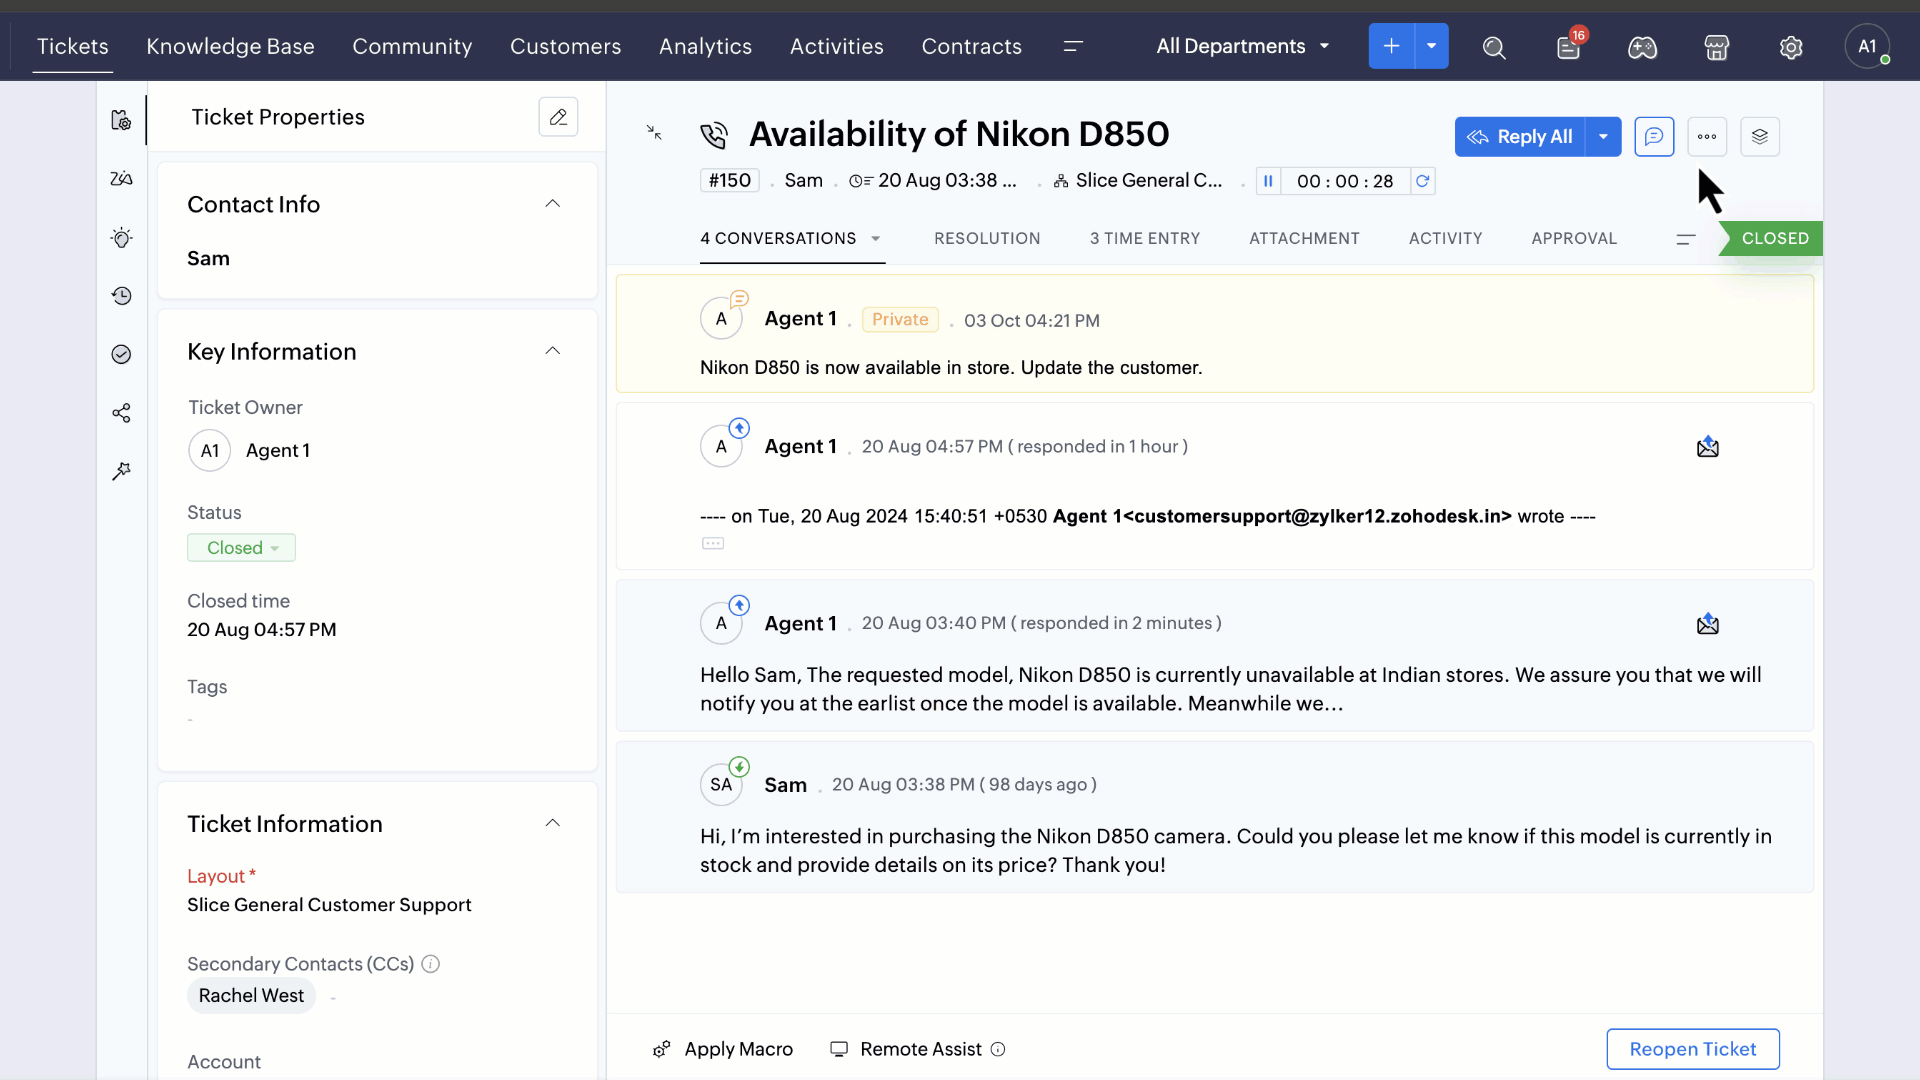Open ticket properties icon in left sidebar
Image resolution: width=1920 pixels, height=1080 pixels.
(x=121, y=120)
